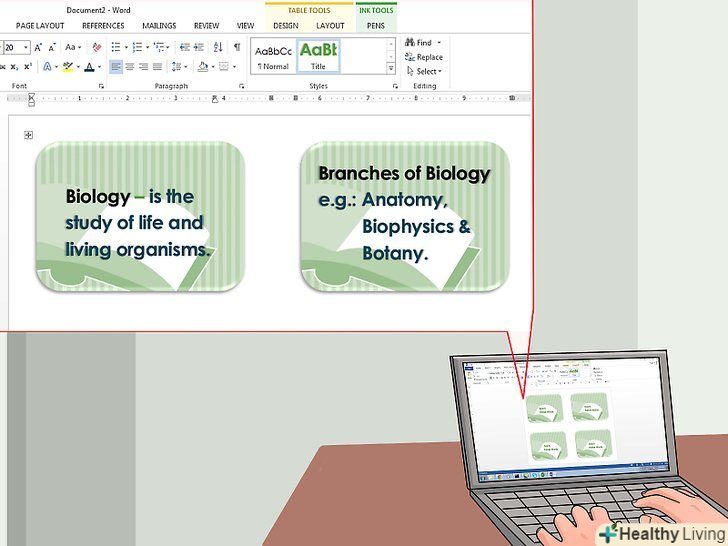Screen dimensions: 728x546
Task: Click the Shrink Font icon
Action: pyautogui.click(x=52, y=47)
